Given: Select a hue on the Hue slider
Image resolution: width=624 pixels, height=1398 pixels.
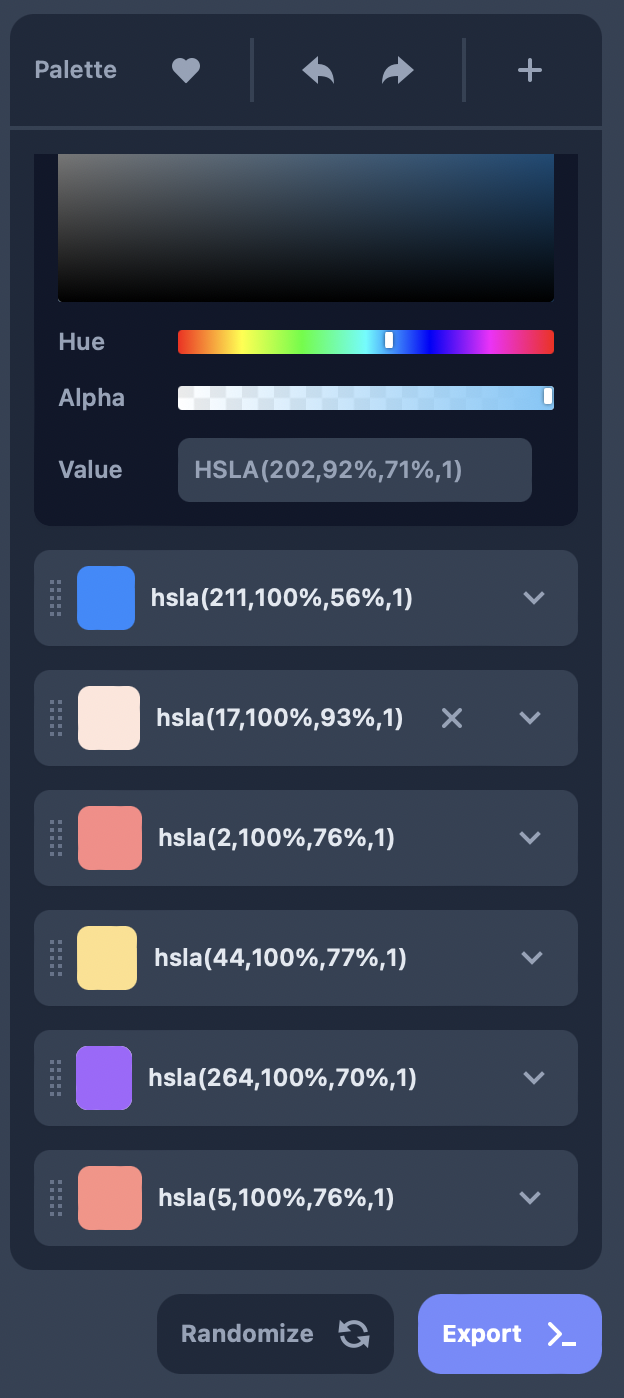Looking at the screenshot, I should point(388,341).
